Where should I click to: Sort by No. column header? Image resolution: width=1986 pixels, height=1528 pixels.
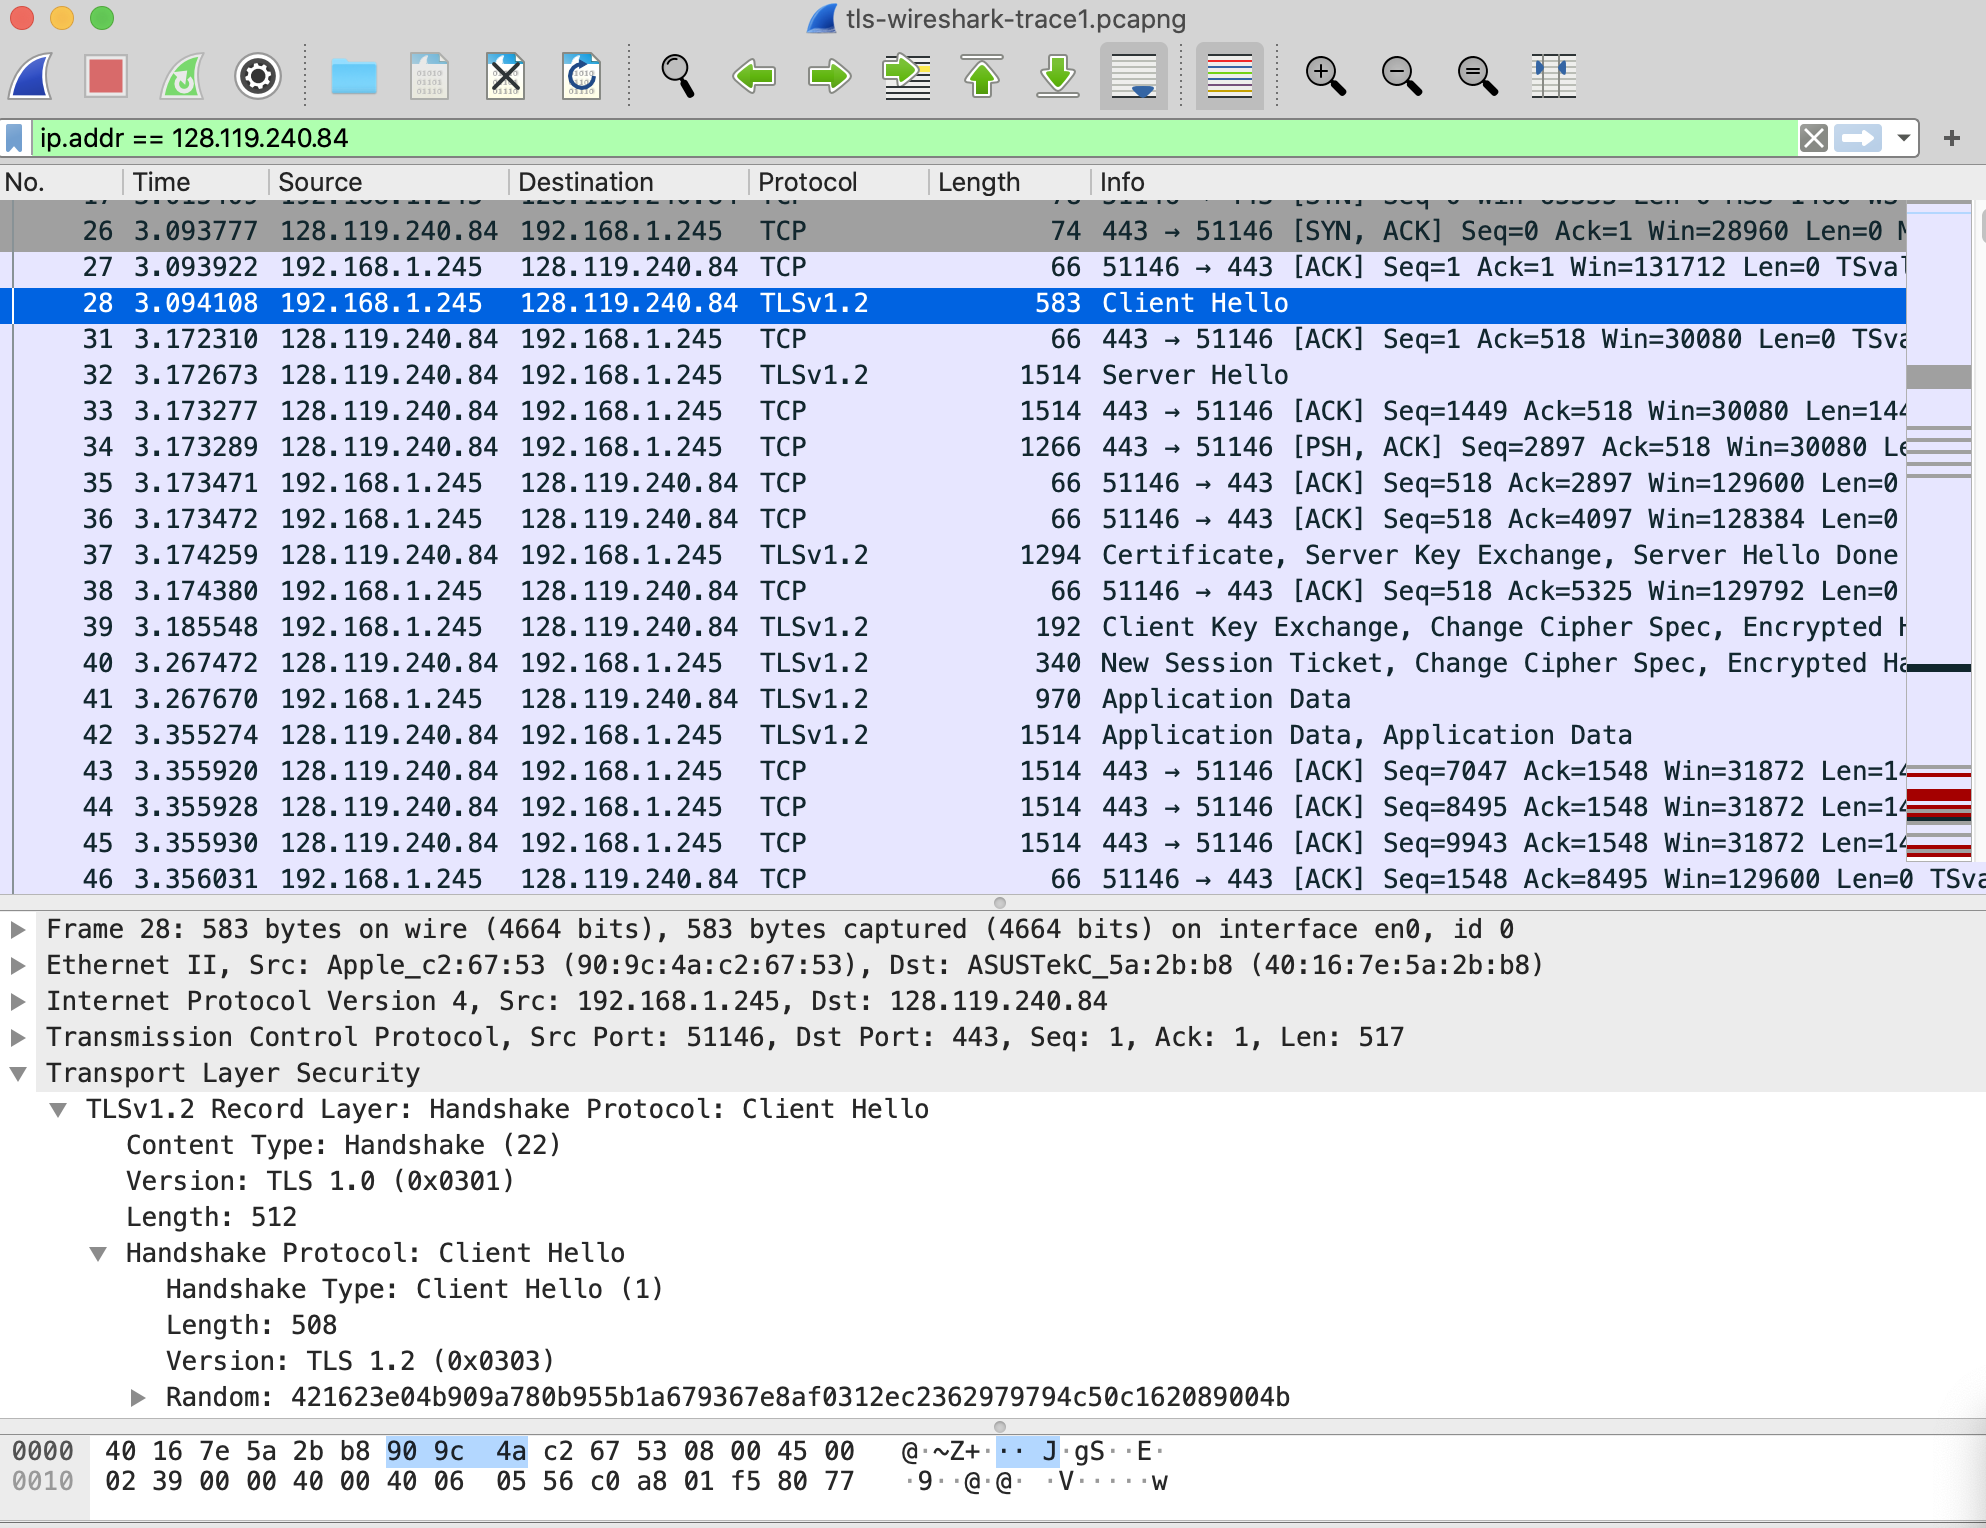click(x=62, y=182)
